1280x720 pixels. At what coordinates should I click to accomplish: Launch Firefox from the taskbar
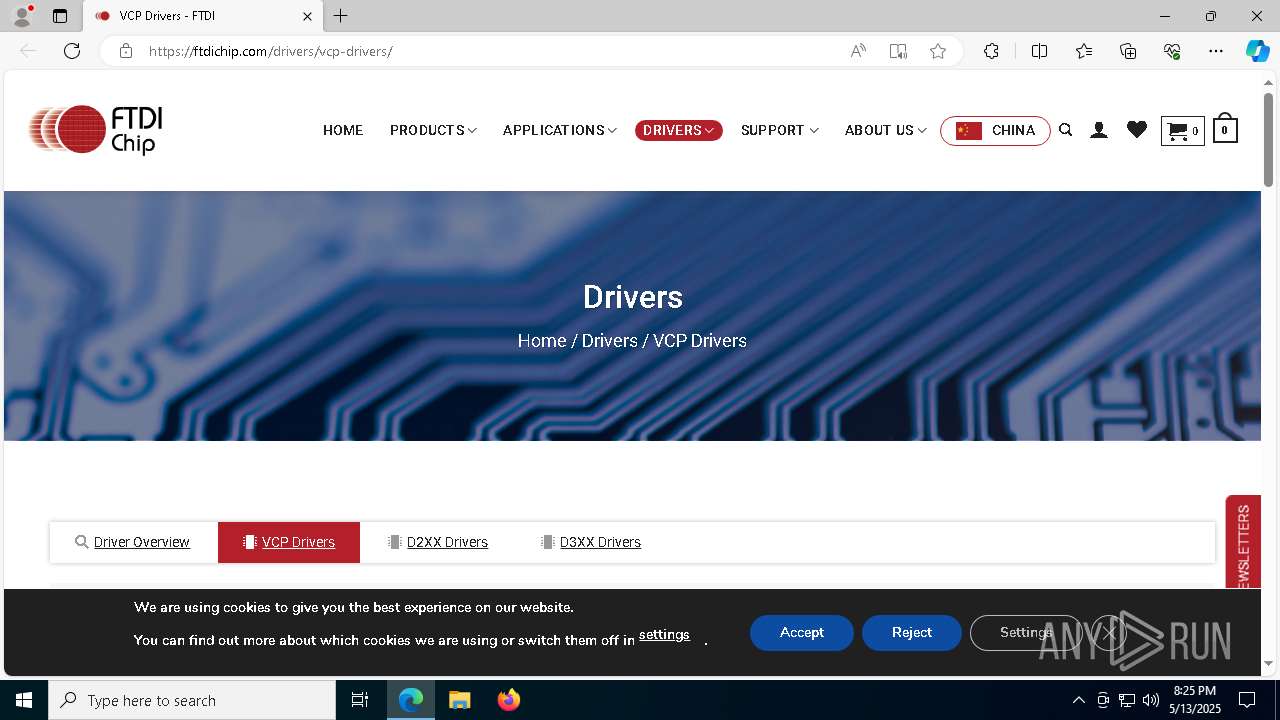tap(509, 700)
